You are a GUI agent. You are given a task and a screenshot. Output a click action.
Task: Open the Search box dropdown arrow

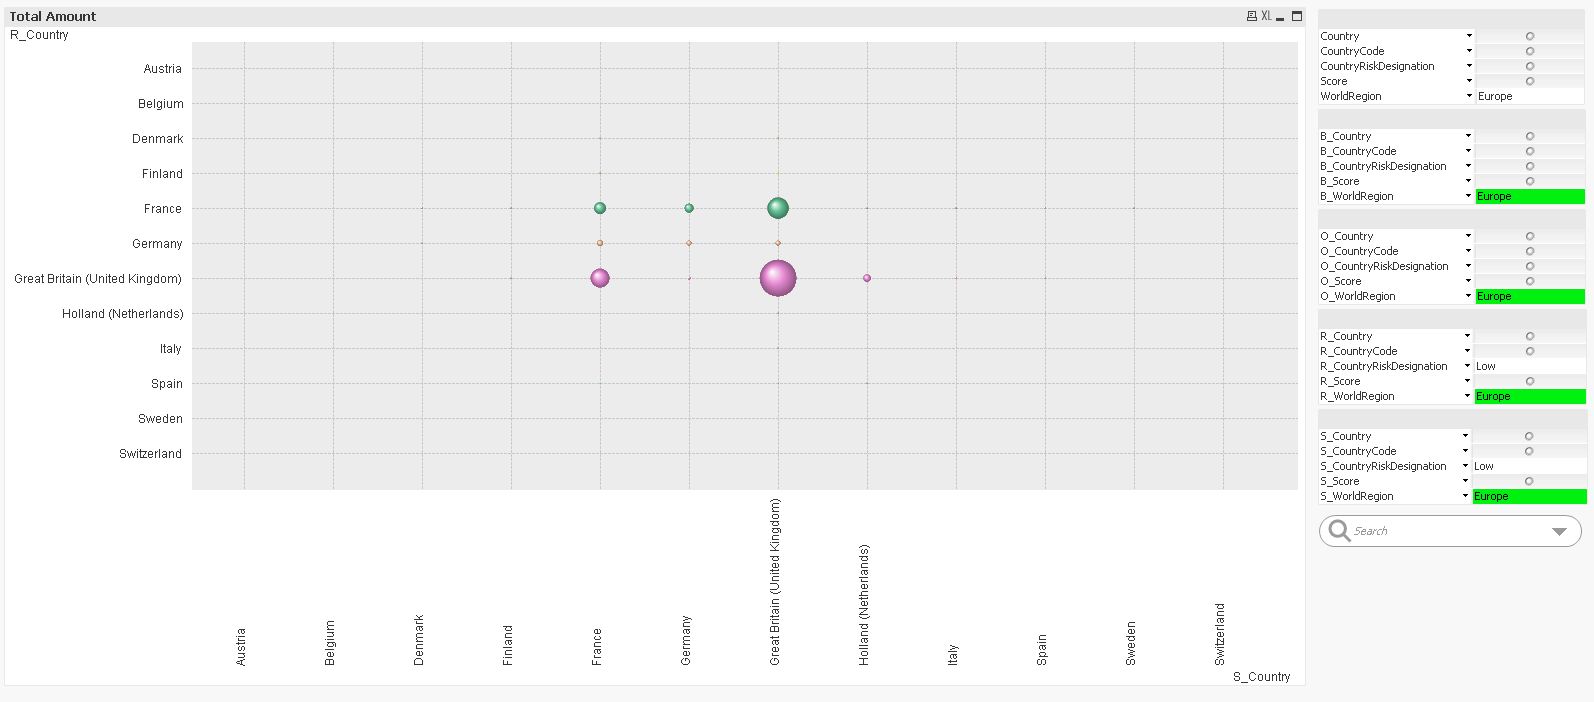tap(1559, 531)
